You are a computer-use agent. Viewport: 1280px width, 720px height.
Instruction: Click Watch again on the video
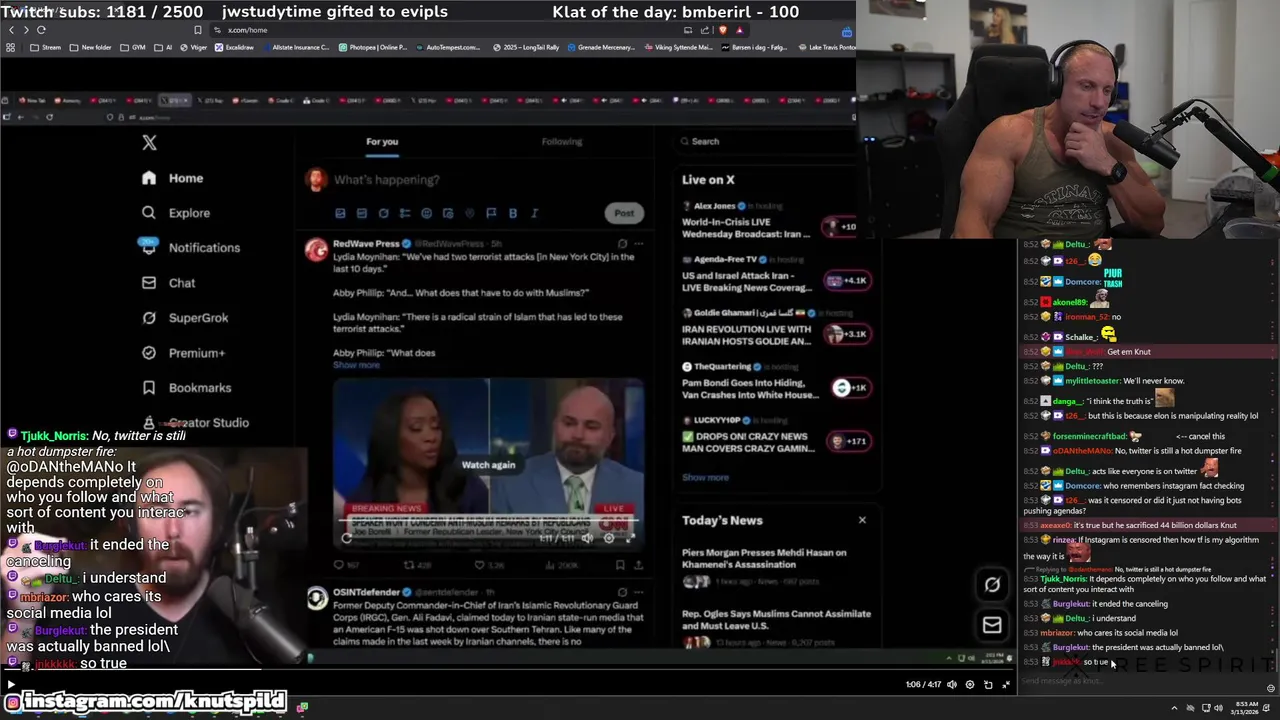pos(488,465)
